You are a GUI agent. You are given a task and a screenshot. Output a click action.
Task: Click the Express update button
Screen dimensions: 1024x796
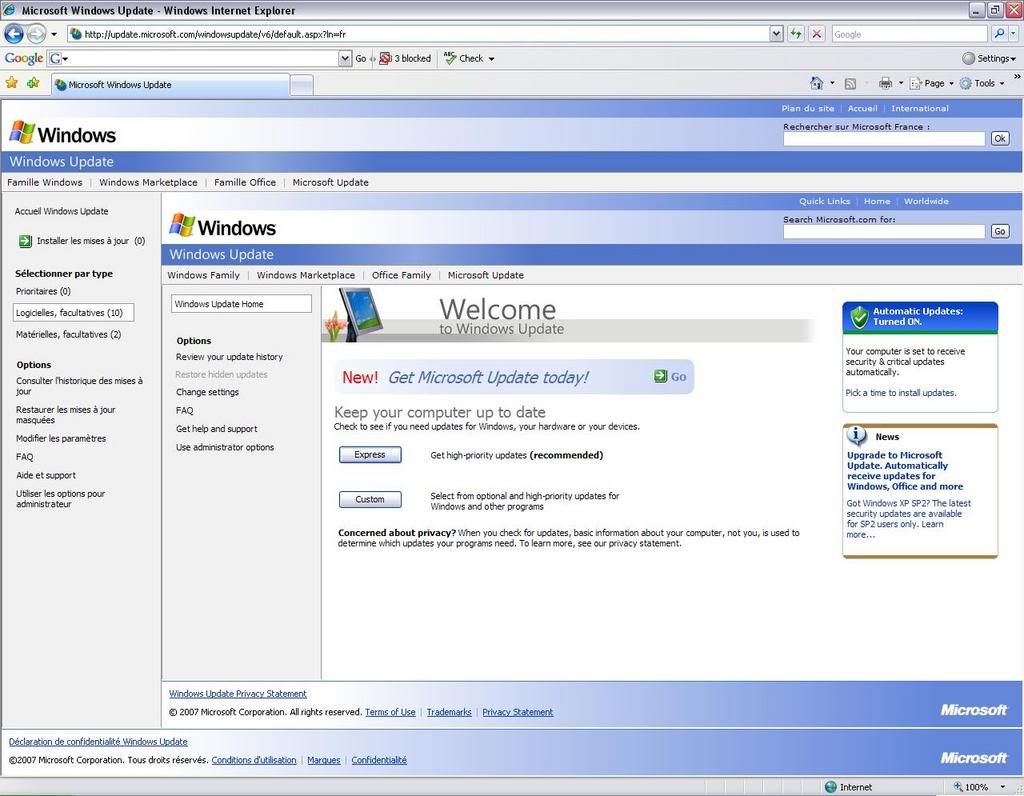coord(370,455)
